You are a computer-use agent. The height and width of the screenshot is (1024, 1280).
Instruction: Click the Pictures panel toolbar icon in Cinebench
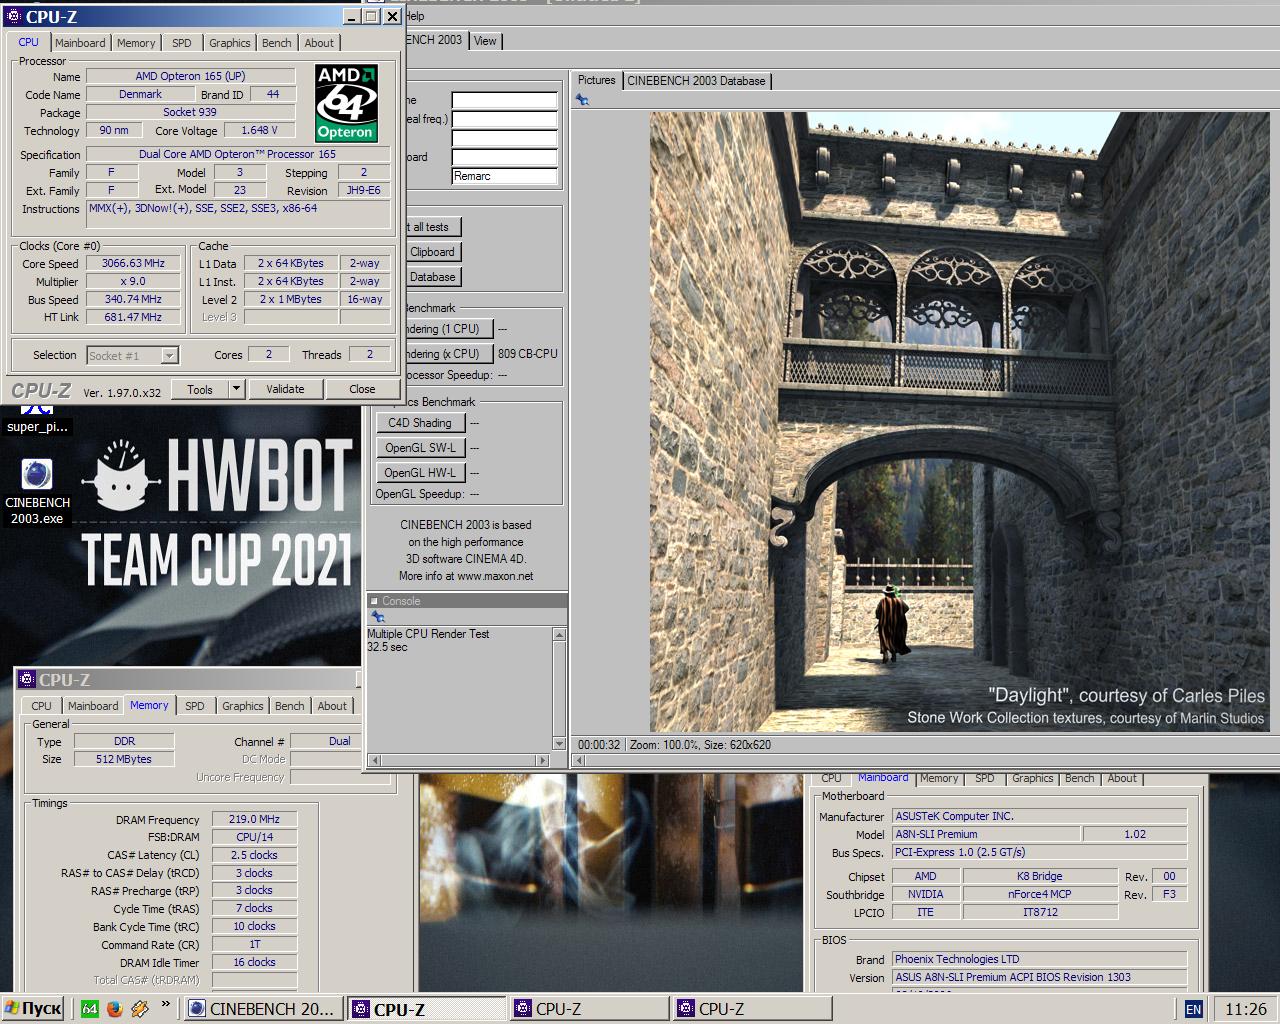(x=582, y=100)
